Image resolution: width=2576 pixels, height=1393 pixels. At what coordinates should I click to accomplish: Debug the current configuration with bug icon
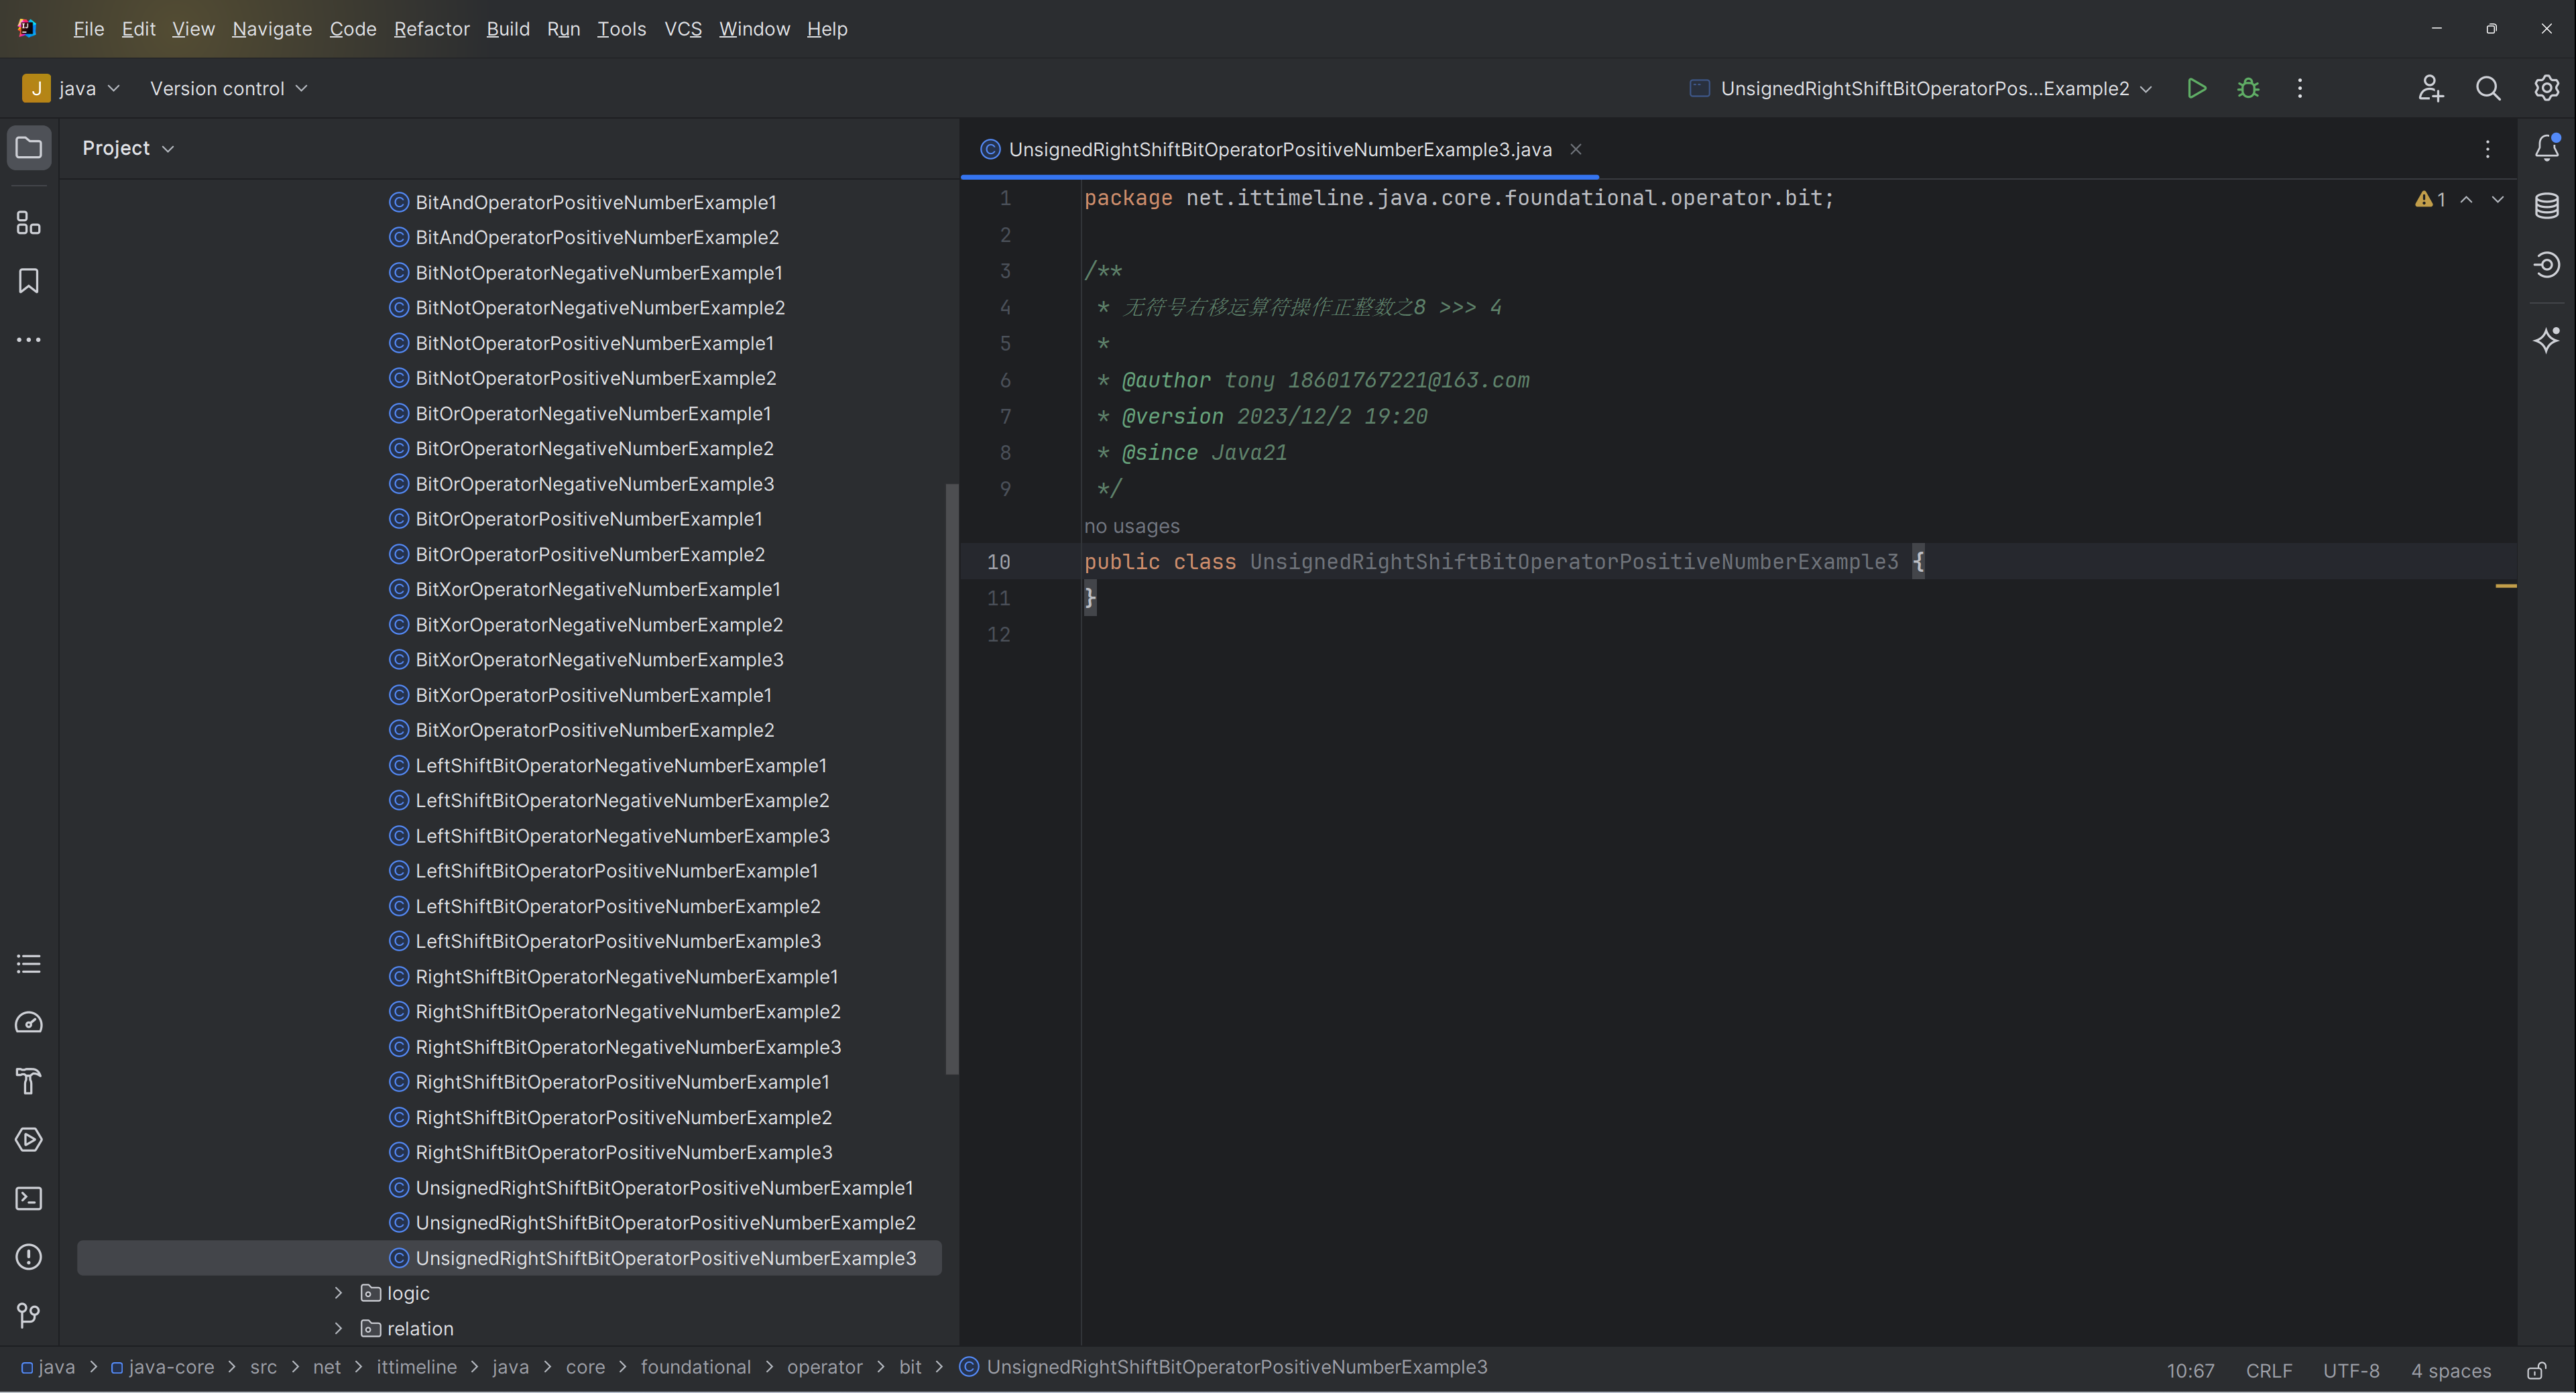point(2248,88)
